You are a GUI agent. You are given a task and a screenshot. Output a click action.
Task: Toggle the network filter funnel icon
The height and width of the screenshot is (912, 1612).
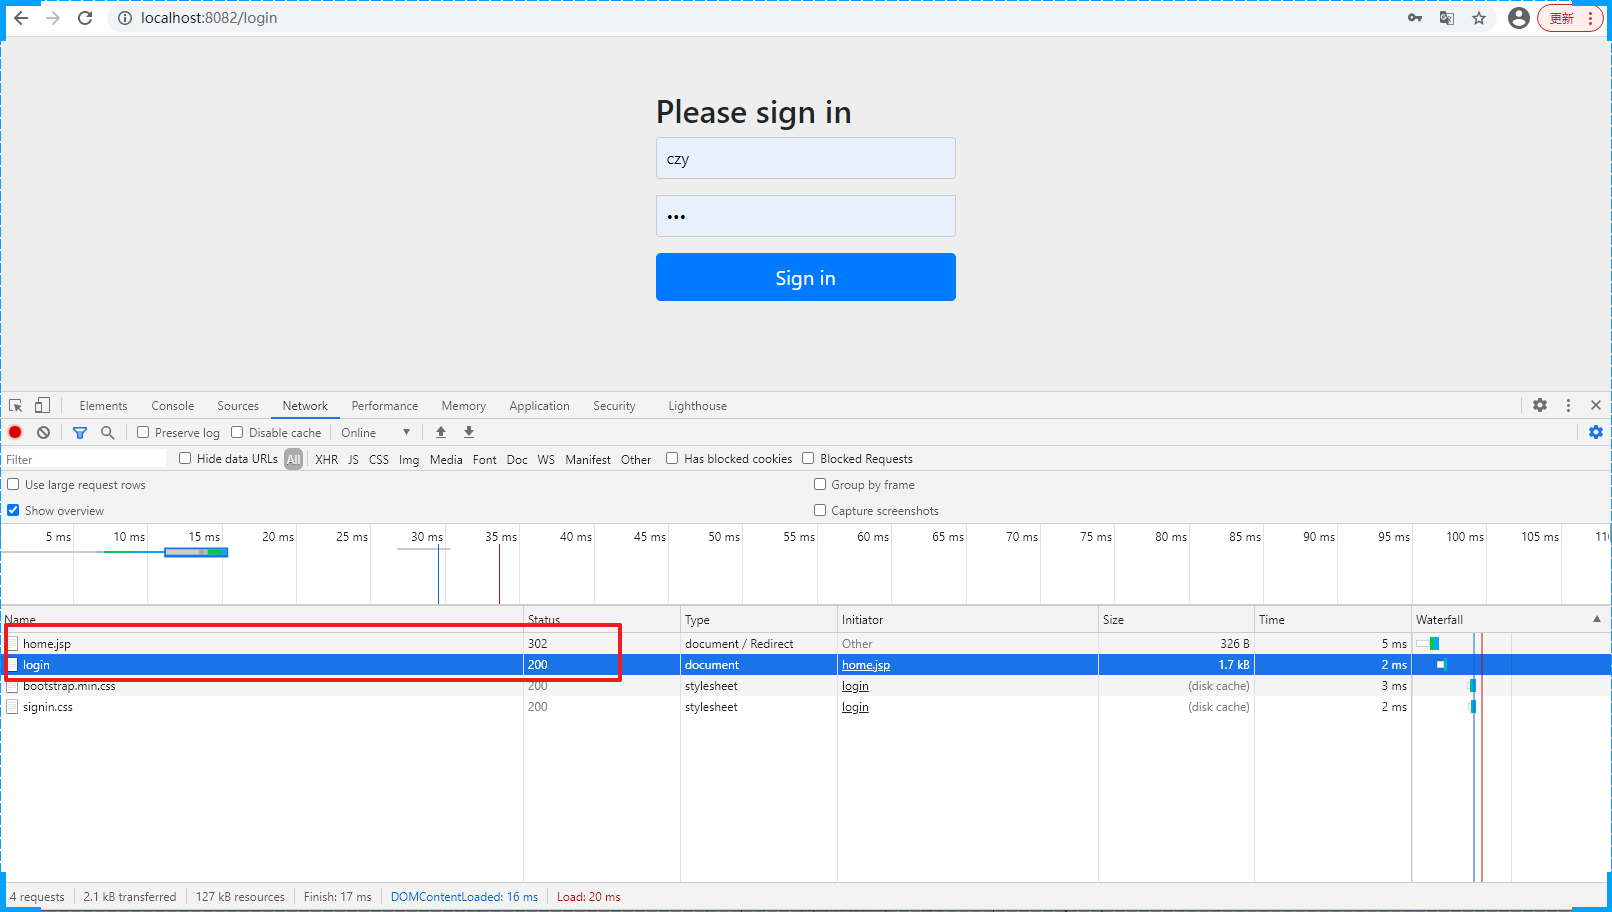tap(80, 432)
